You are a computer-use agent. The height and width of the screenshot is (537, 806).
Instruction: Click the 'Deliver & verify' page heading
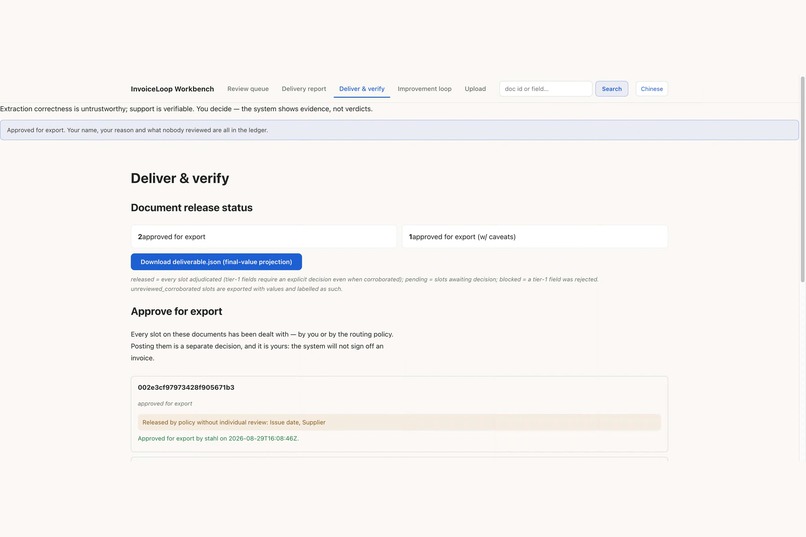coord(180,178)
